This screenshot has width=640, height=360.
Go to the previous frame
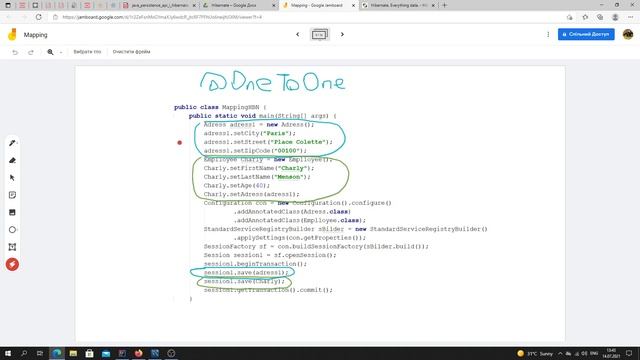[298, 34]
